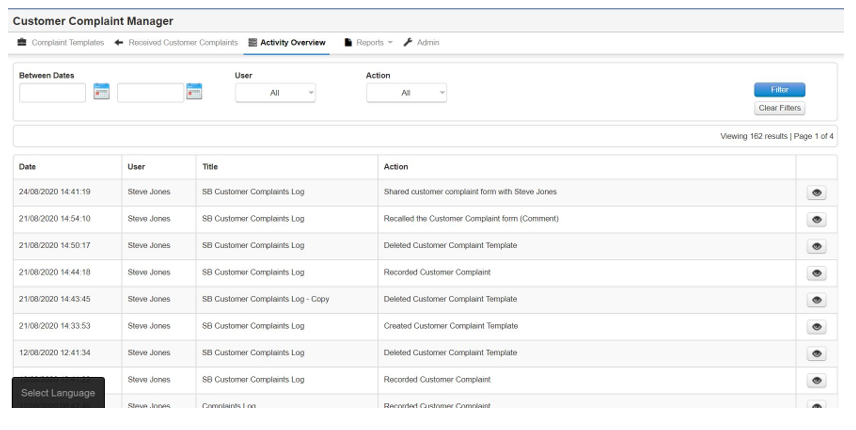
Task: Open the Select Language widget
Action: click(x=58, y=392)
